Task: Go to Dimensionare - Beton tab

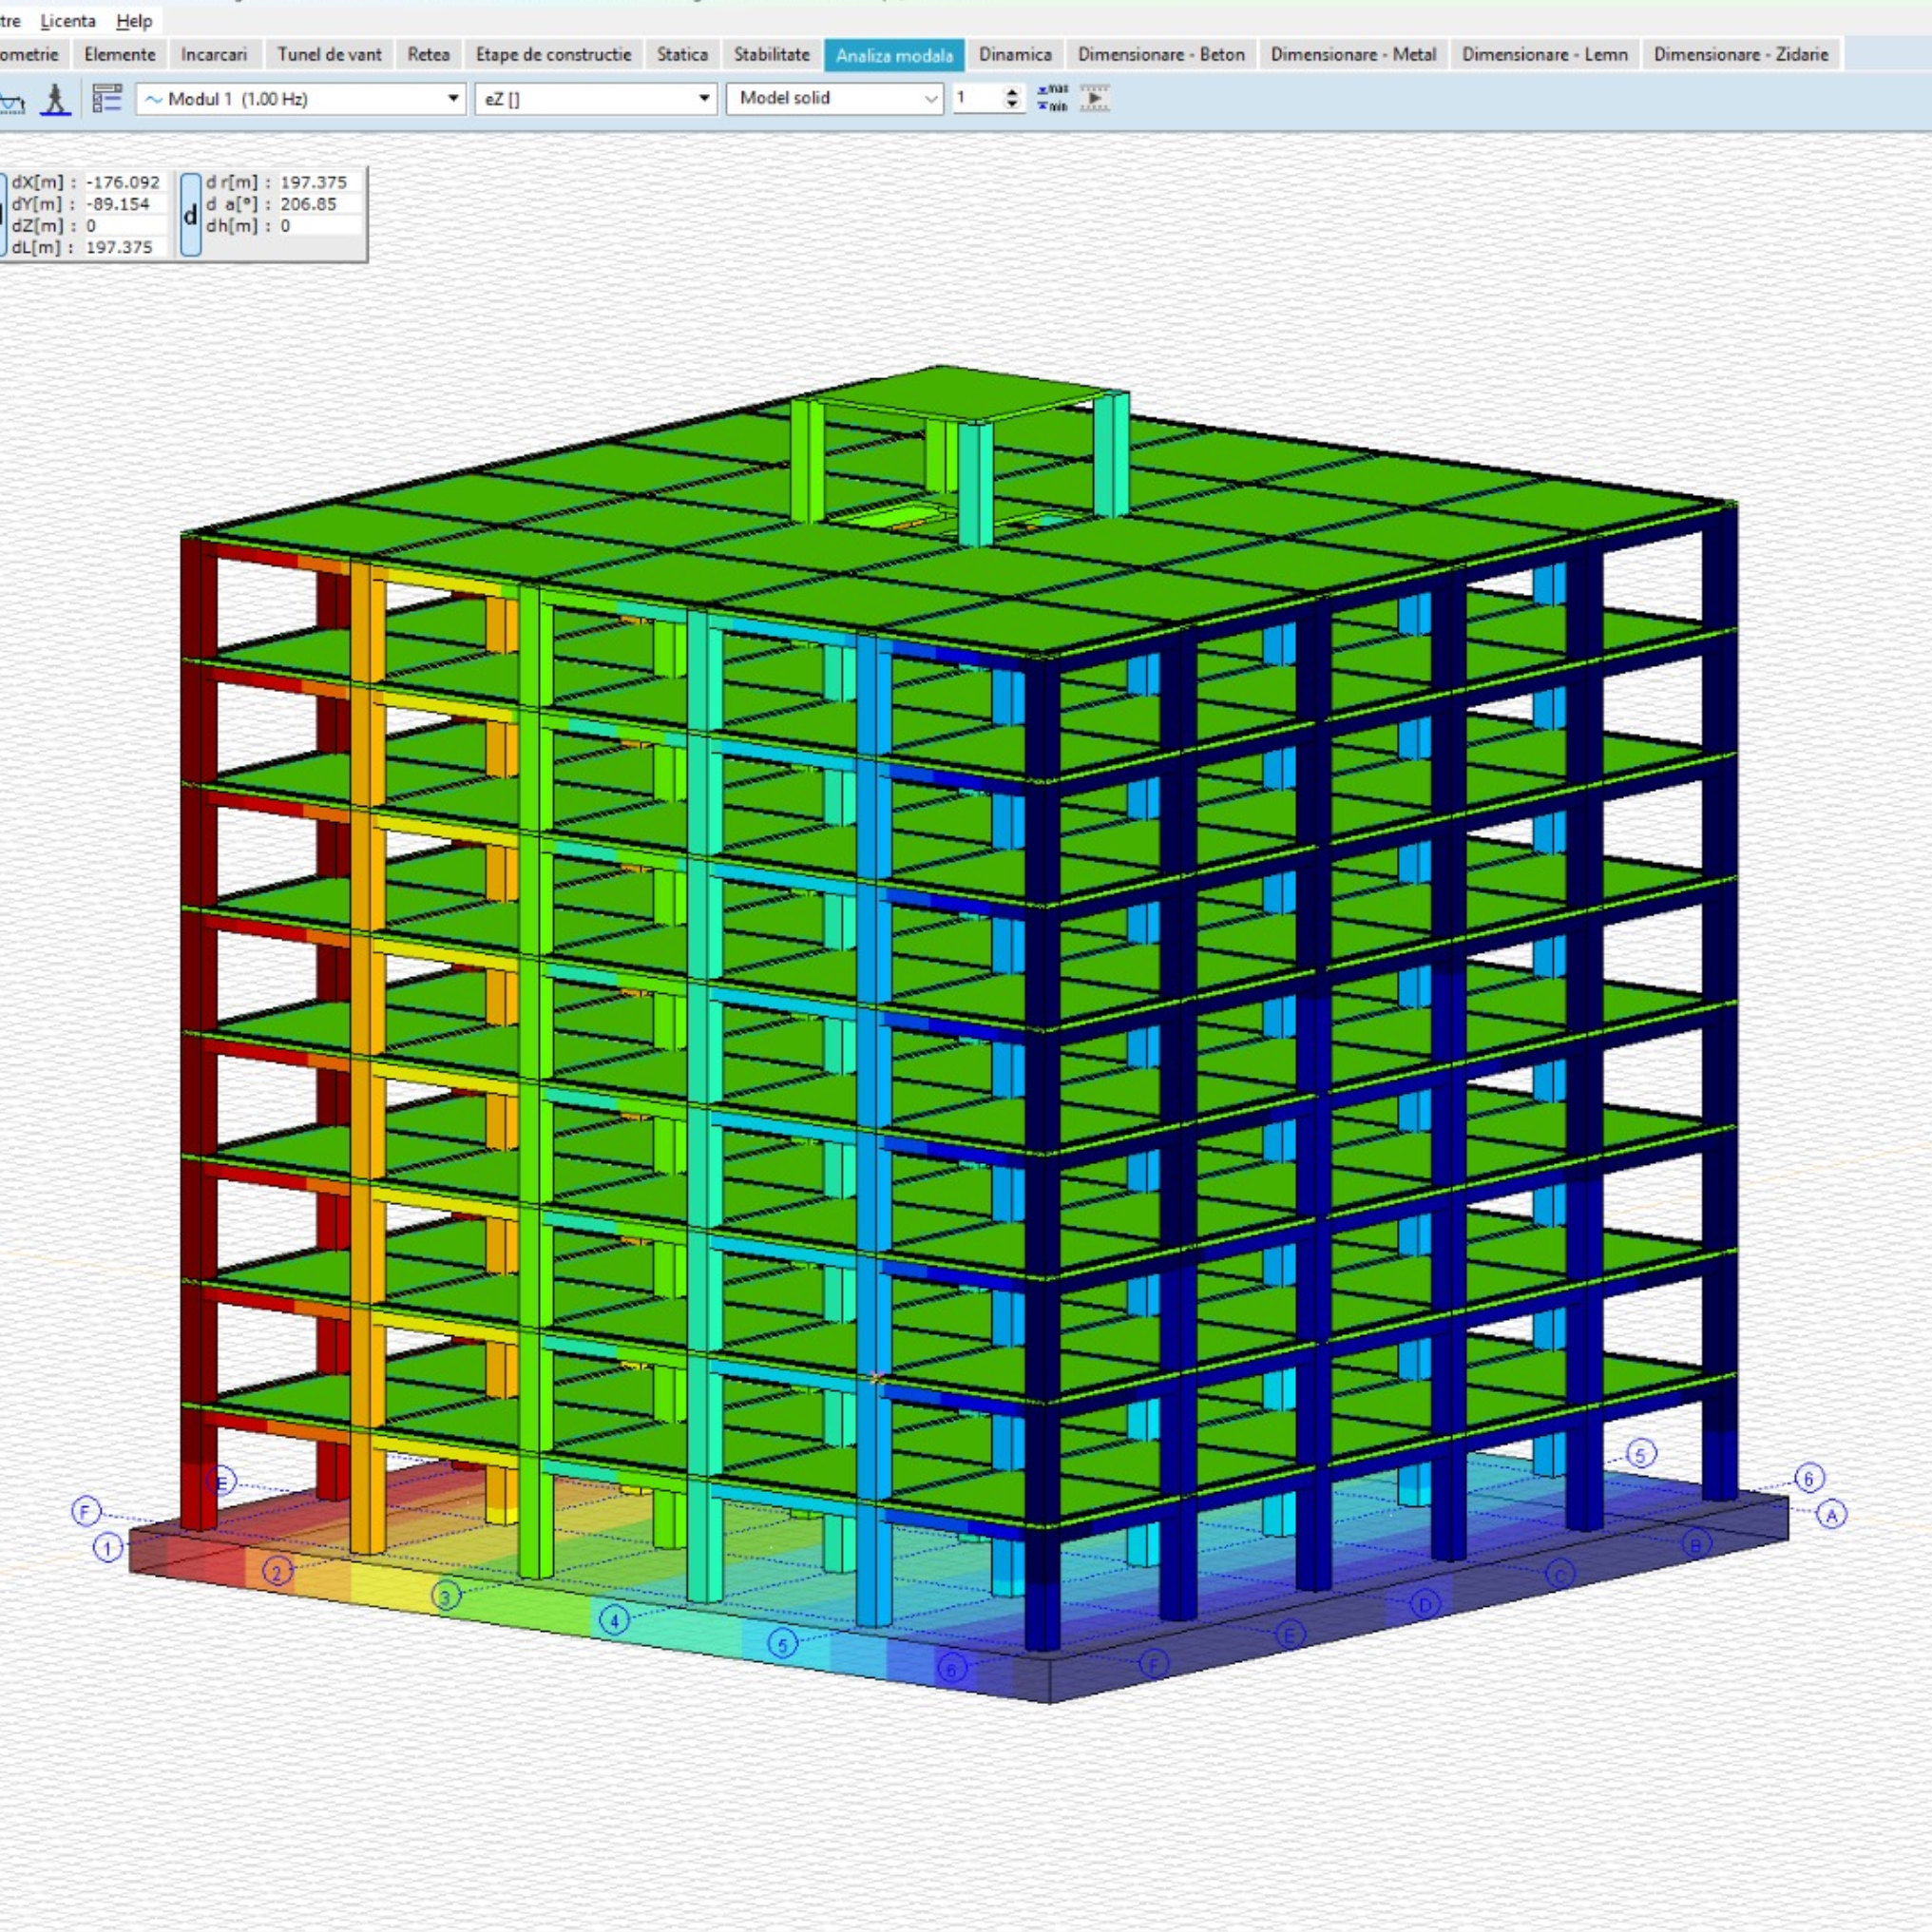Action: [1160, 55]
